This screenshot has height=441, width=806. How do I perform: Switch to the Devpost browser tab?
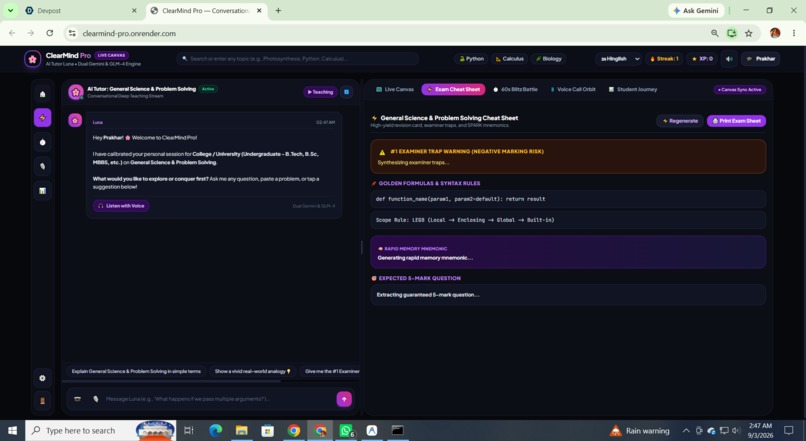tap(81, 10)
